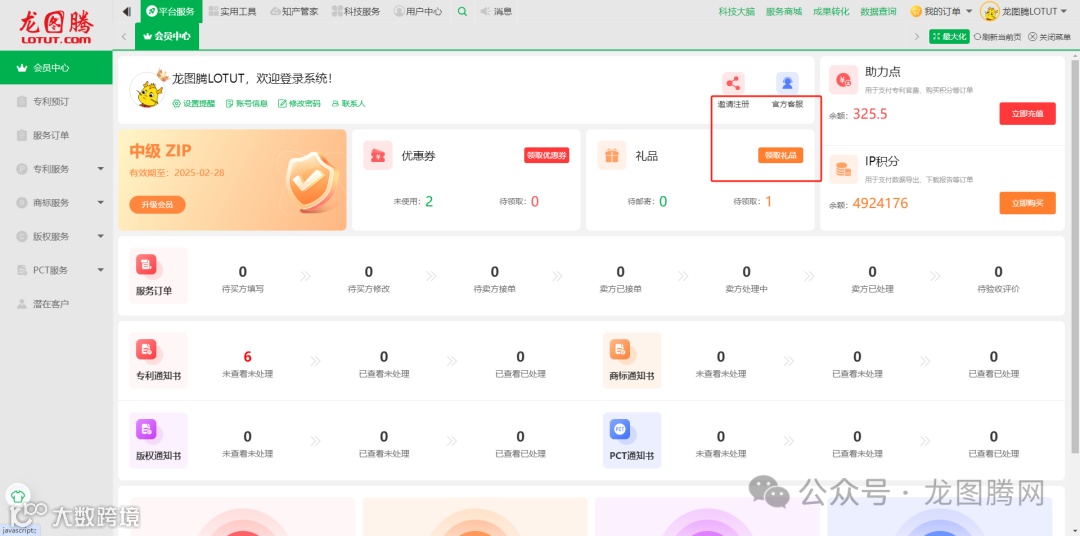Open the search magnifier icon in top bar
1080x536 pixels.
coord(462,11)
